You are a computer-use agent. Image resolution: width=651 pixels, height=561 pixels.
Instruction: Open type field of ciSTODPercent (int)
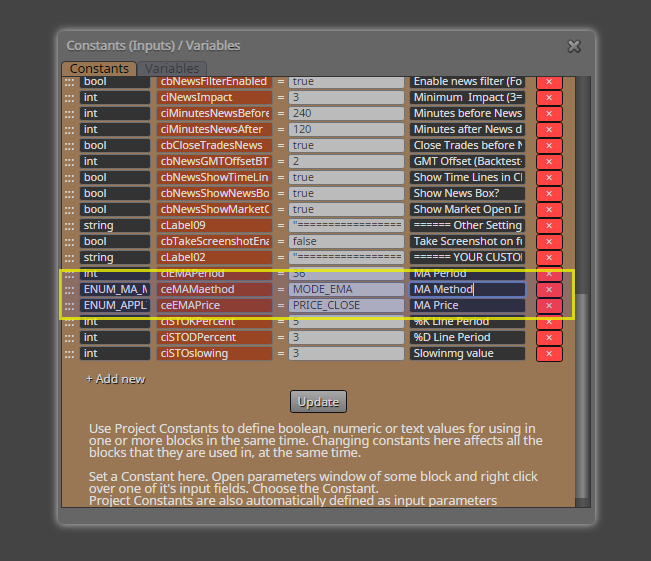(115, 337)
